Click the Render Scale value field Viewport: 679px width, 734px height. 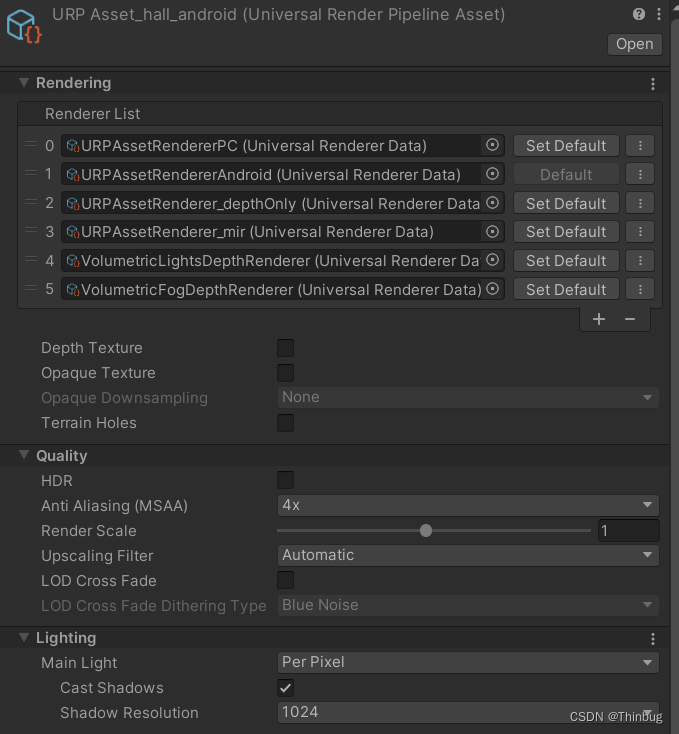(x=628, y=530)
